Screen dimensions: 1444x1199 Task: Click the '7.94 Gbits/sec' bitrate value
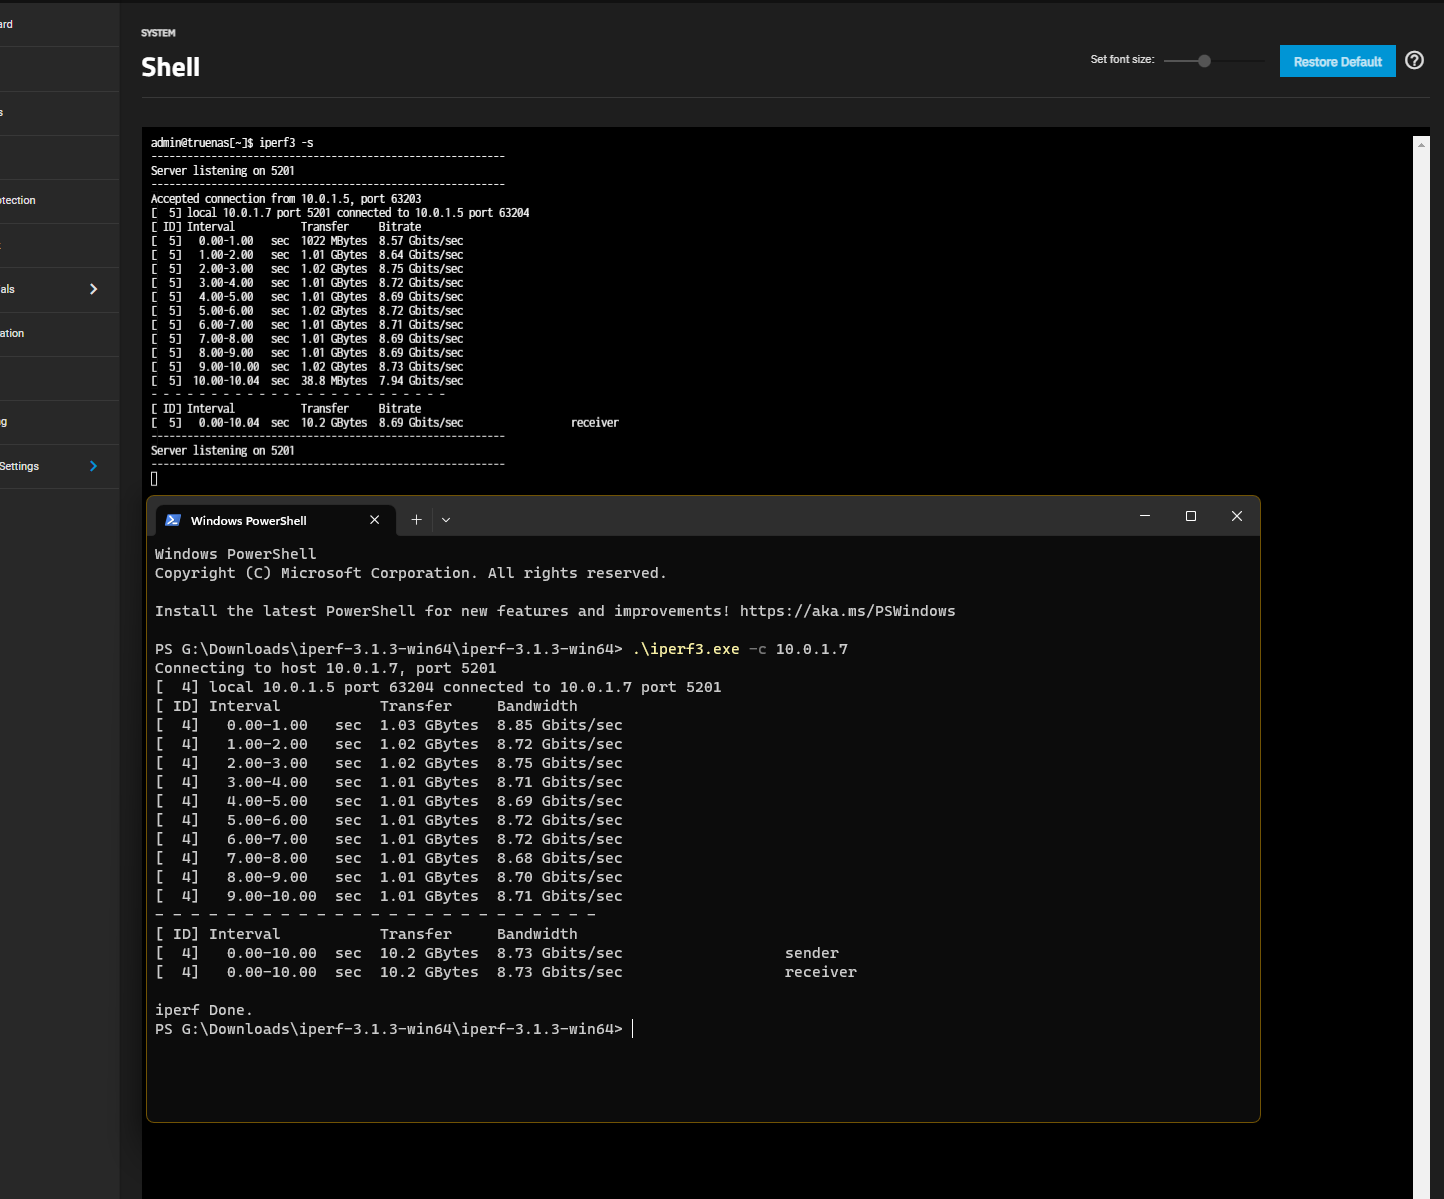coord(421,381)
